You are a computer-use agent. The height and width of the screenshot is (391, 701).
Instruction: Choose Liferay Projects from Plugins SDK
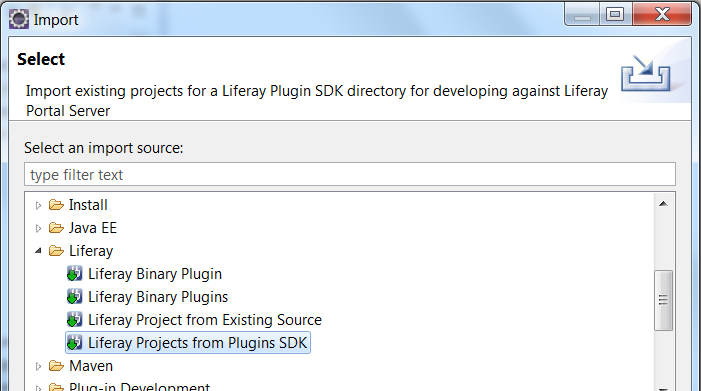pyautogui.click(x=197, y=343)
